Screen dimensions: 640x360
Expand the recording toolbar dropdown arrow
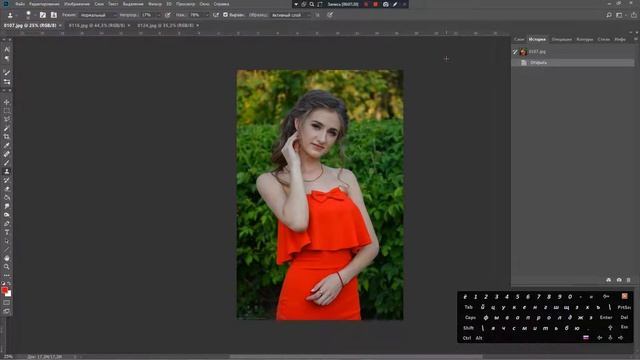pos(296,4)
